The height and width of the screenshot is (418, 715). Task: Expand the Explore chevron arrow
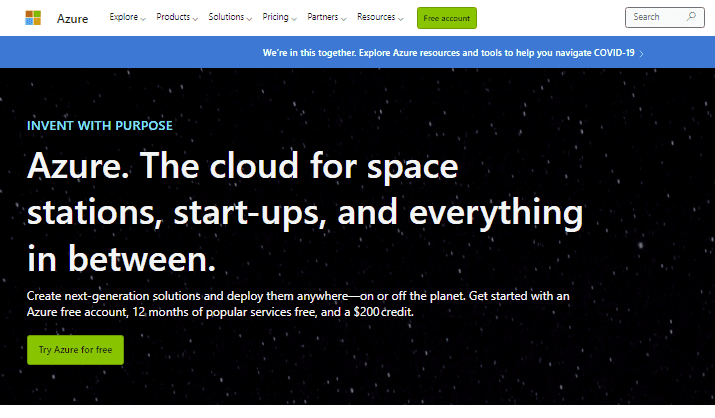pos(143,19)
